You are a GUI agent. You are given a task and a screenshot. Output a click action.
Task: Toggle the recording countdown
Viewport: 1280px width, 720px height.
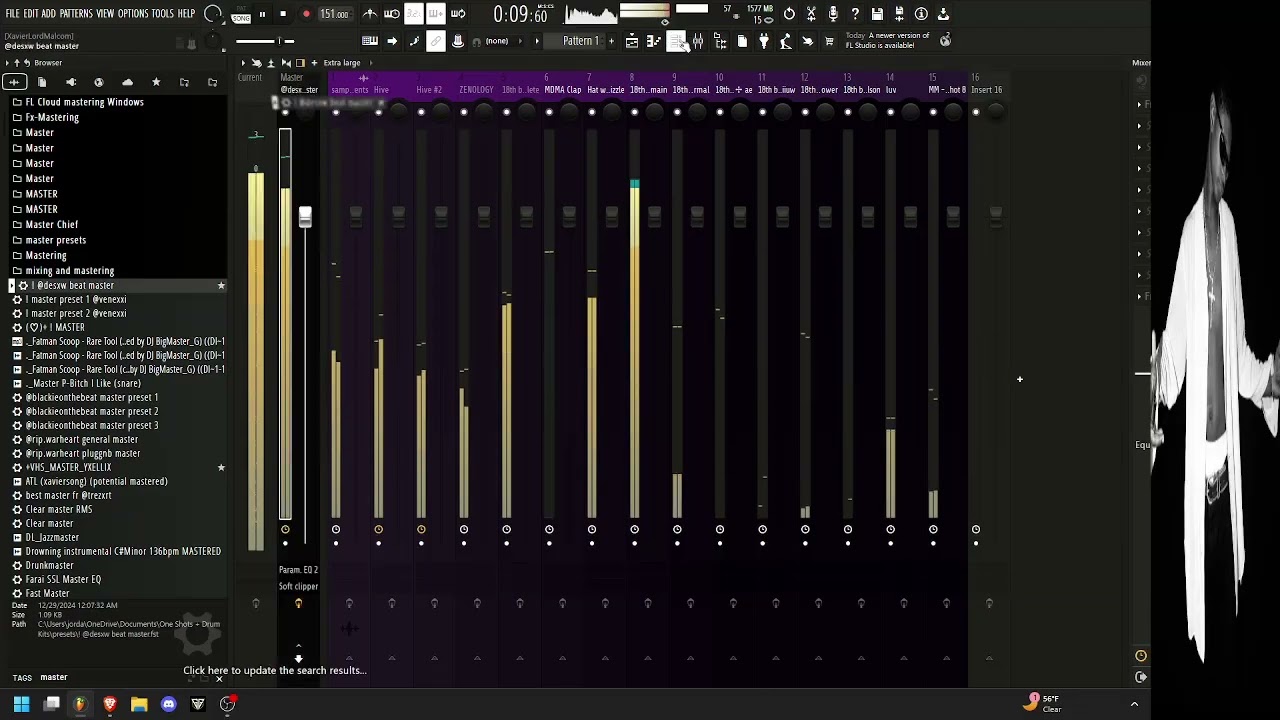pyautogui.click(x=414, y=14)
